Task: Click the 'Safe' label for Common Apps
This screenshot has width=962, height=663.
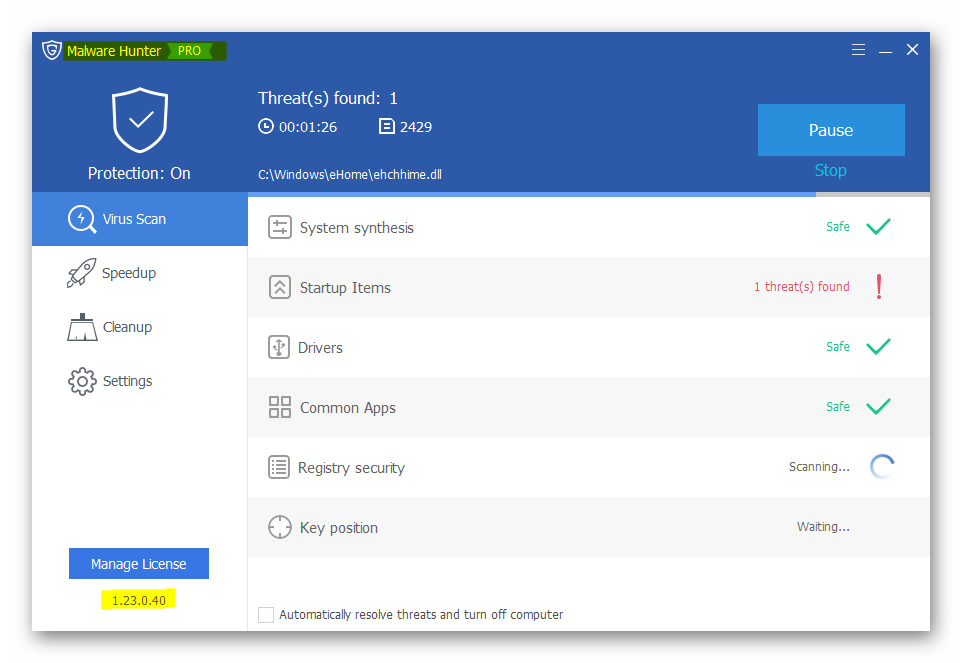Action: coord(837,407)
